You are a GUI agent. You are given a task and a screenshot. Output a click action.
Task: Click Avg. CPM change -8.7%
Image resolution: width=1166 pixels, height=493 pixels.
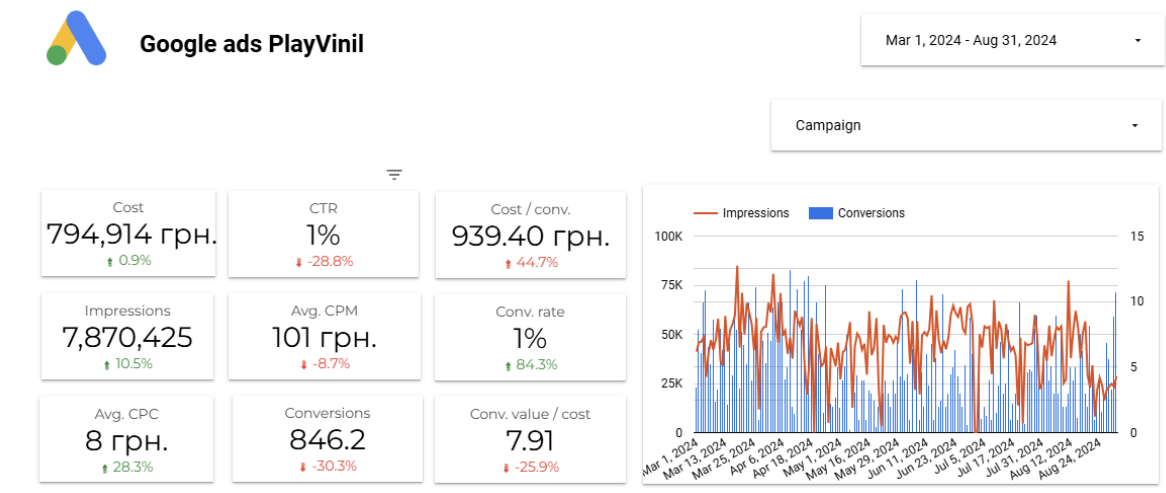click(325, 364)
